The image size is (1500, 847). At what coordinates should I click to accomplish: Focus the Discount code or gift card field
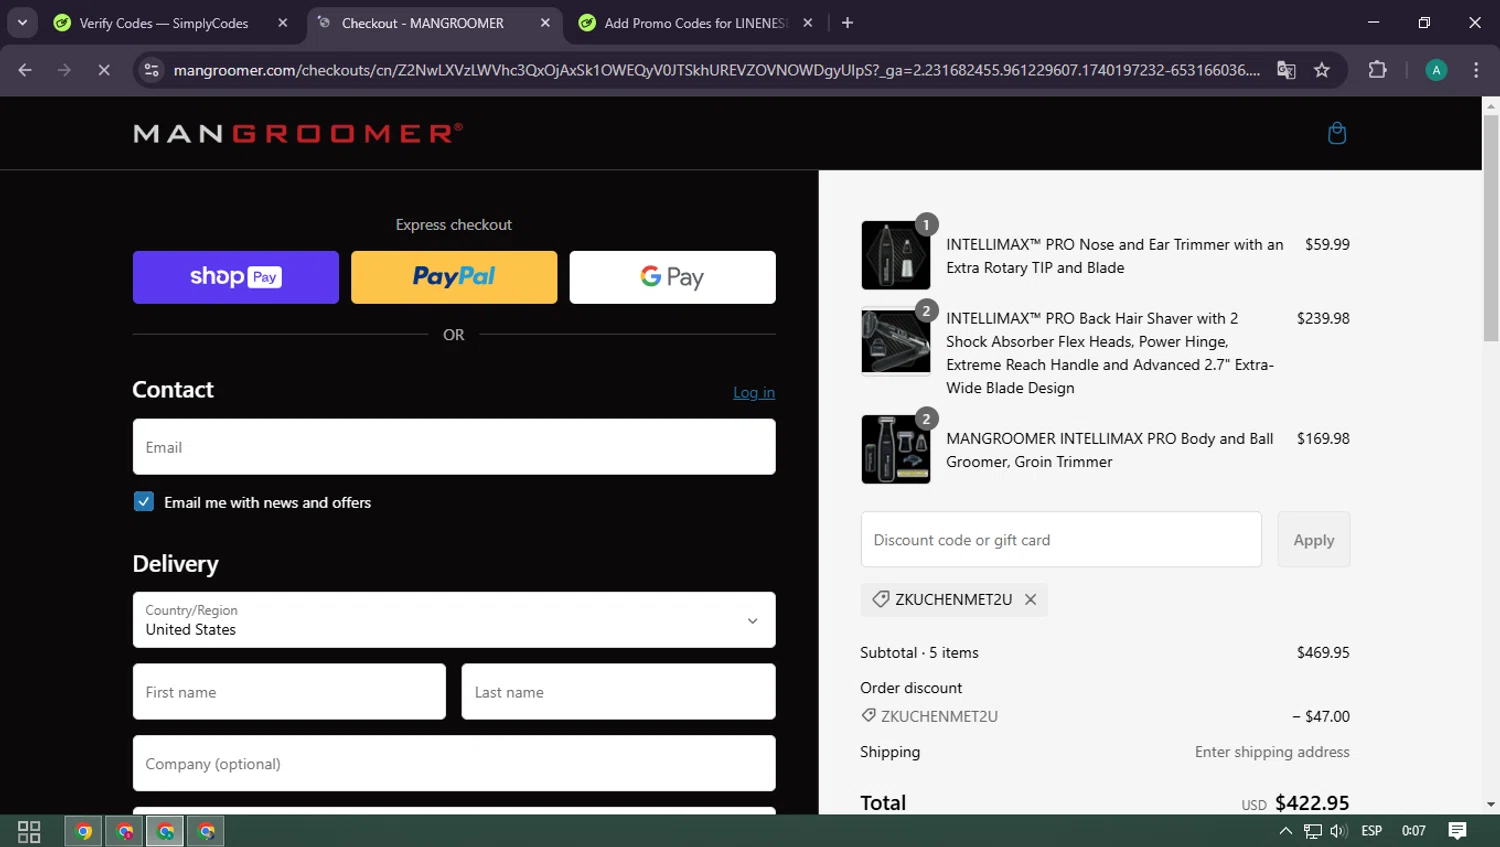click(x=1061, y=540)
